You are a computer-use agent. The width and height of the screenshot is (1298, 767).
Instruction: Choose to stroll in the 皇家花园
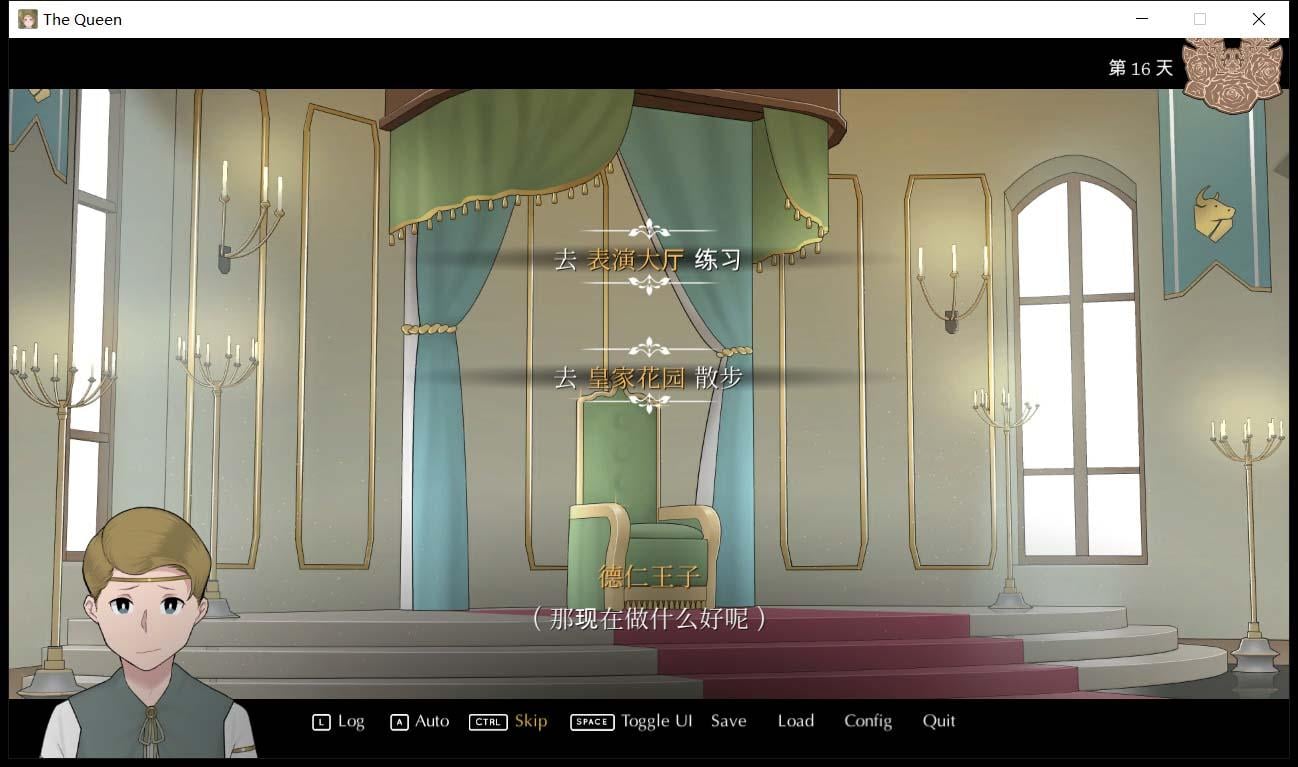tap(648, 377)
